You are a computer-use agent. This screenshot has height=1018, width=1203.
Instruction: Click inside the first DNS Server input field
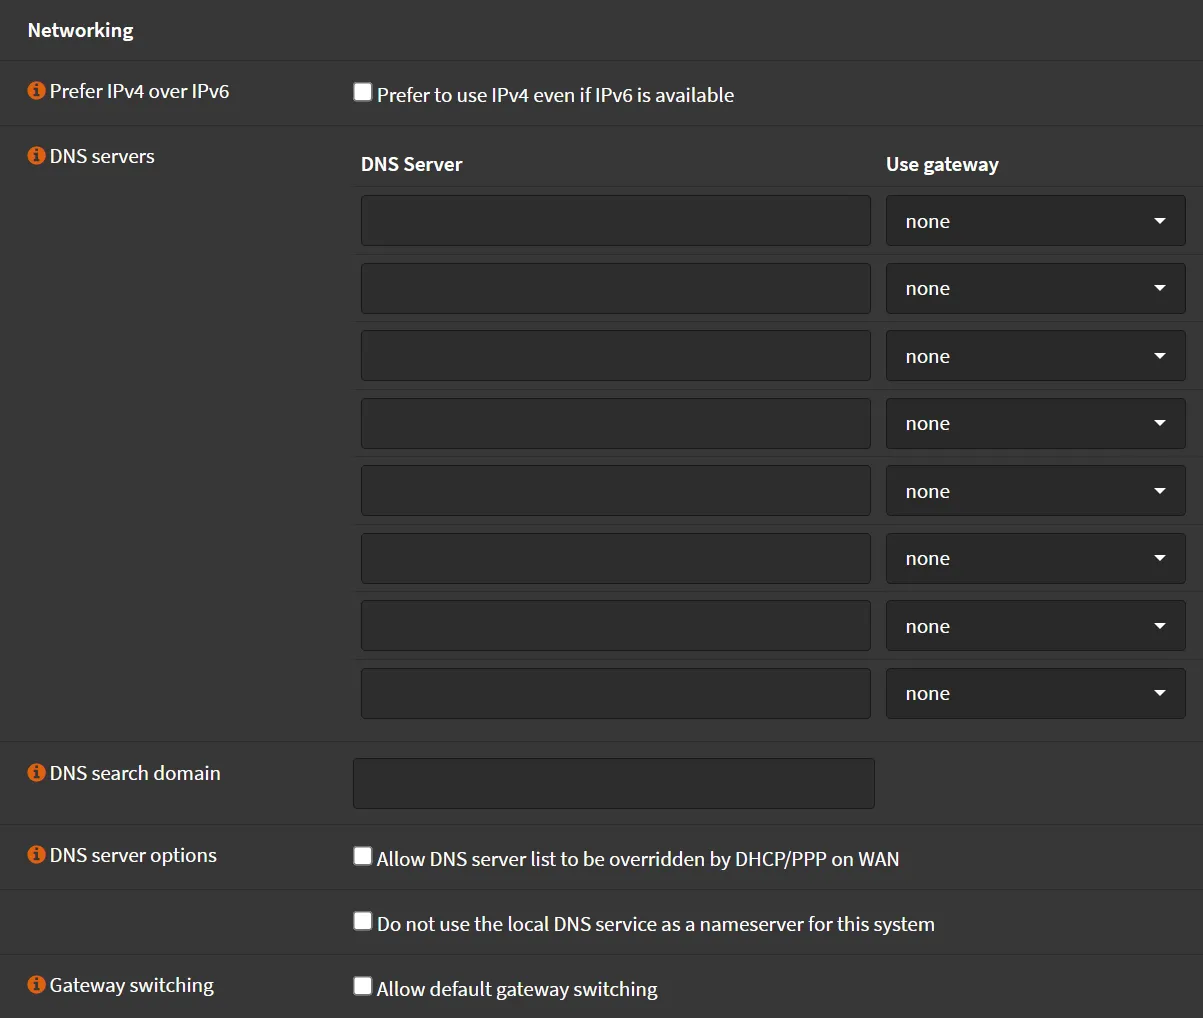tap(615, 220)
